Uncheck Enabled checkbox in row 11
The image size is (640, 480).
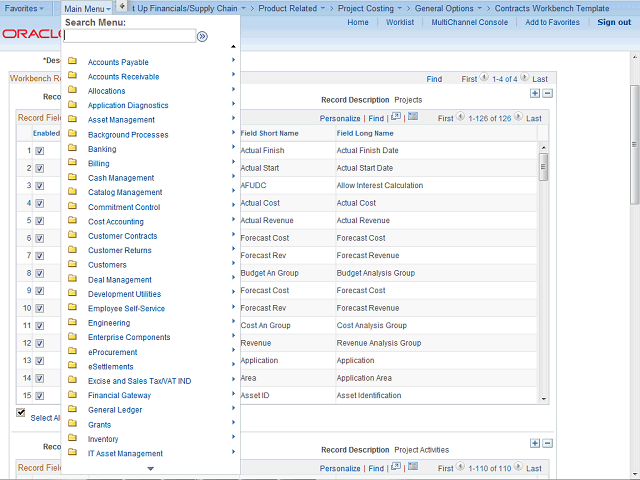click(x=40, y=326)
